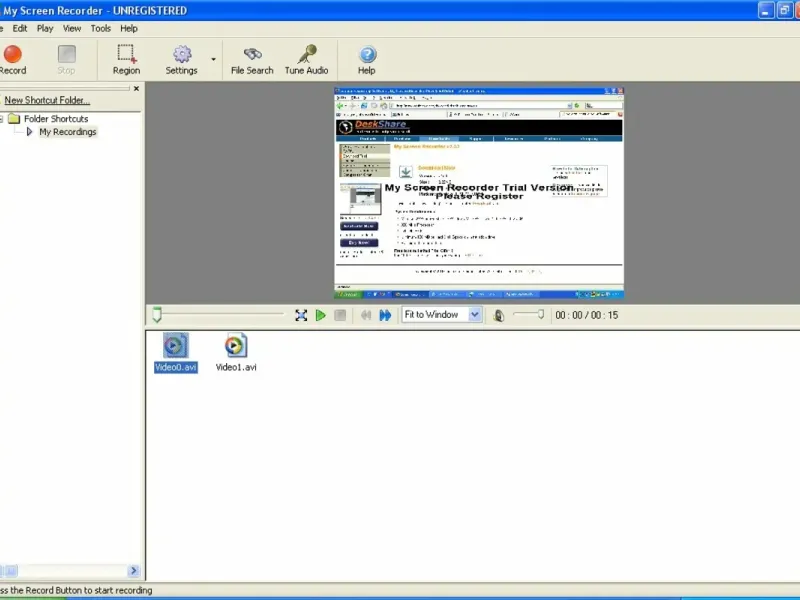Select the Region capture tool

click(x=126, y=60)
